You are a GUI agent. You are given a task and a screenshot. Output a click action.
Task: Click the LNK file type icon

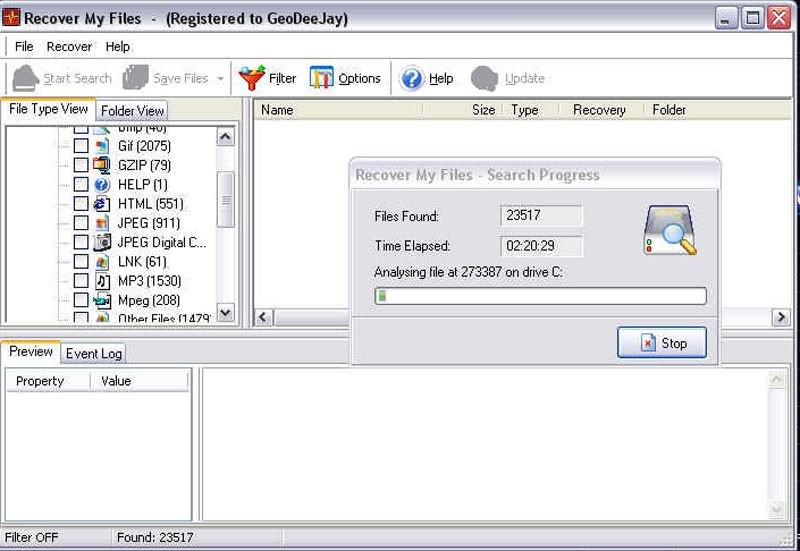(102, 262)
